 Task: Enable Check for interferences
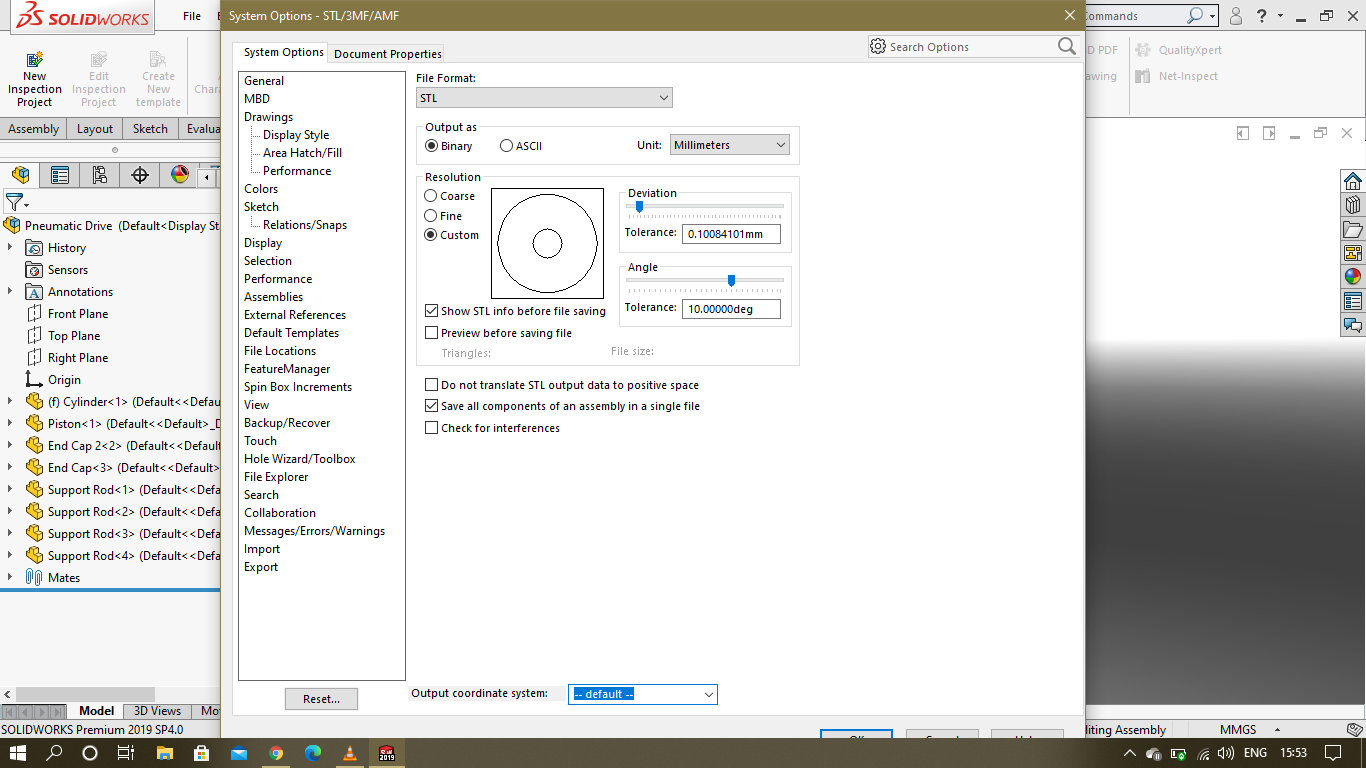tap(432, 428)
